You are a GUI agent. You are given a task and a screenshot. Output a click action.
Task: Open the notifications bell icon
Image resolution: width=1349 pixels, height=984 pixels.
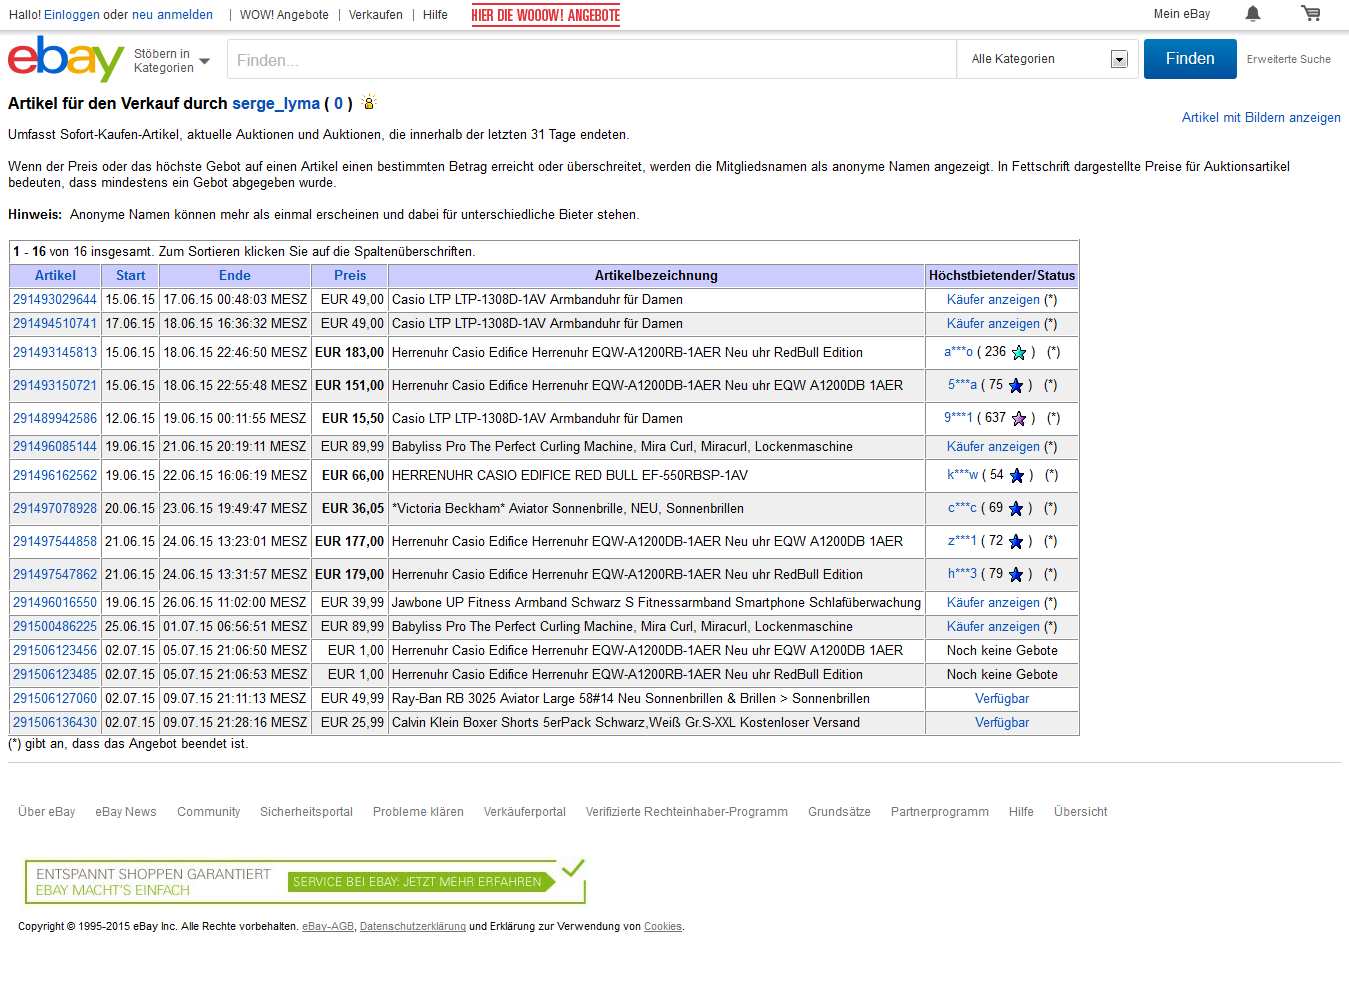pos(1253,14)
